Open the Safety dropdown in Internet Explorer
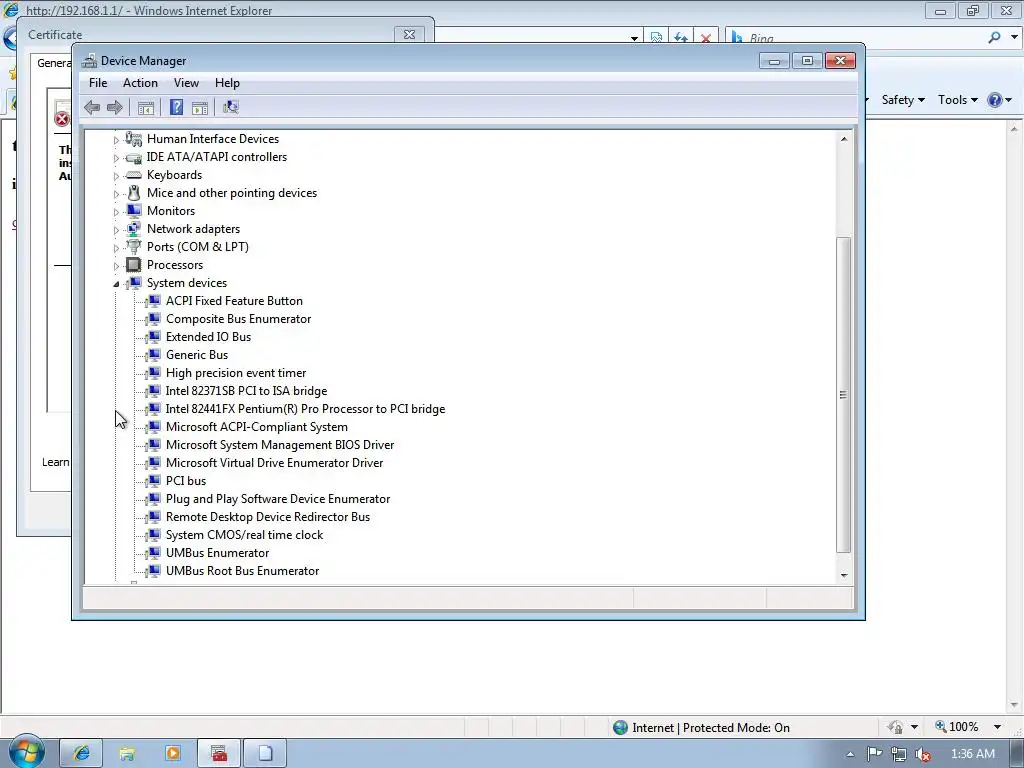The image size is (1024, 768). pos(903,100)
